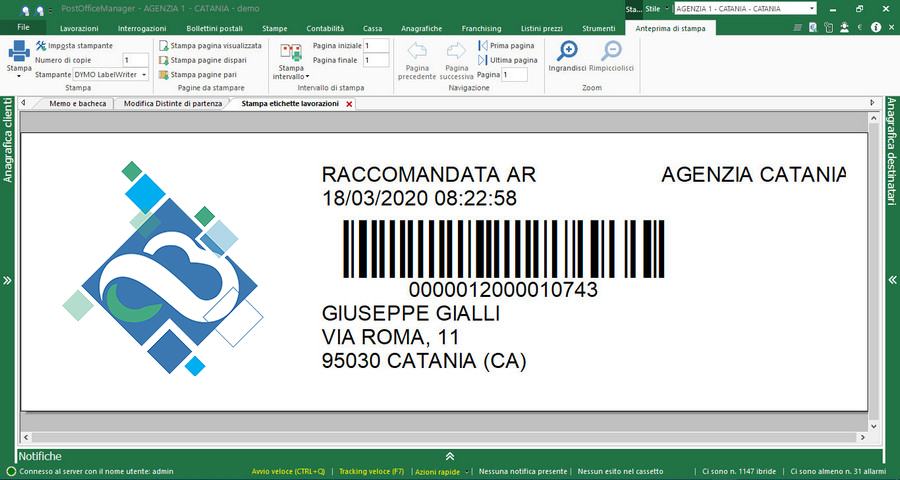This screenshot has width=900, height=480.
Task: Click 'Ci sono almeno n. 31 allarmi'
Action: (x=840, y=471)
